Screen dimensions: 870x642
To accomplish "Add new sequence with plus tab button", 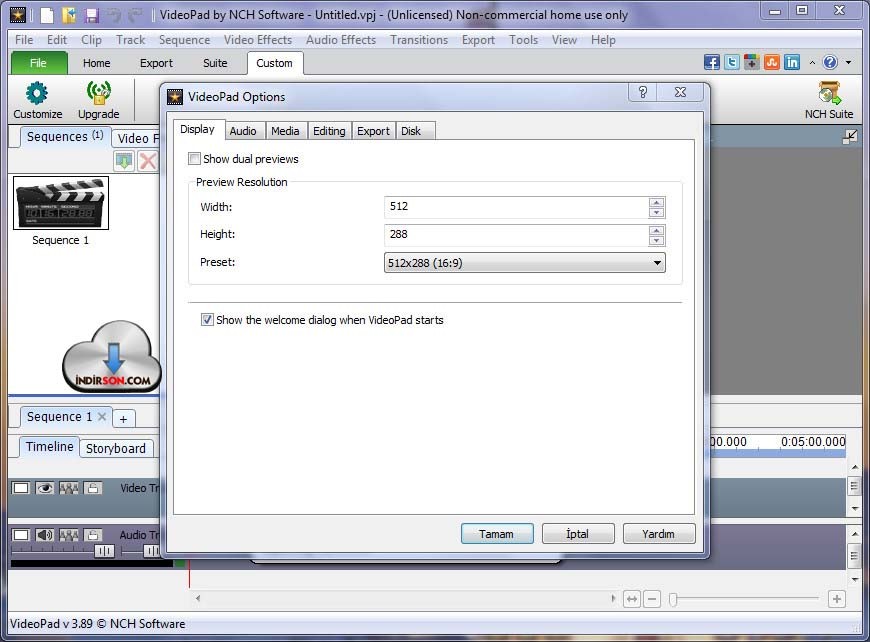I will [123, 419].
